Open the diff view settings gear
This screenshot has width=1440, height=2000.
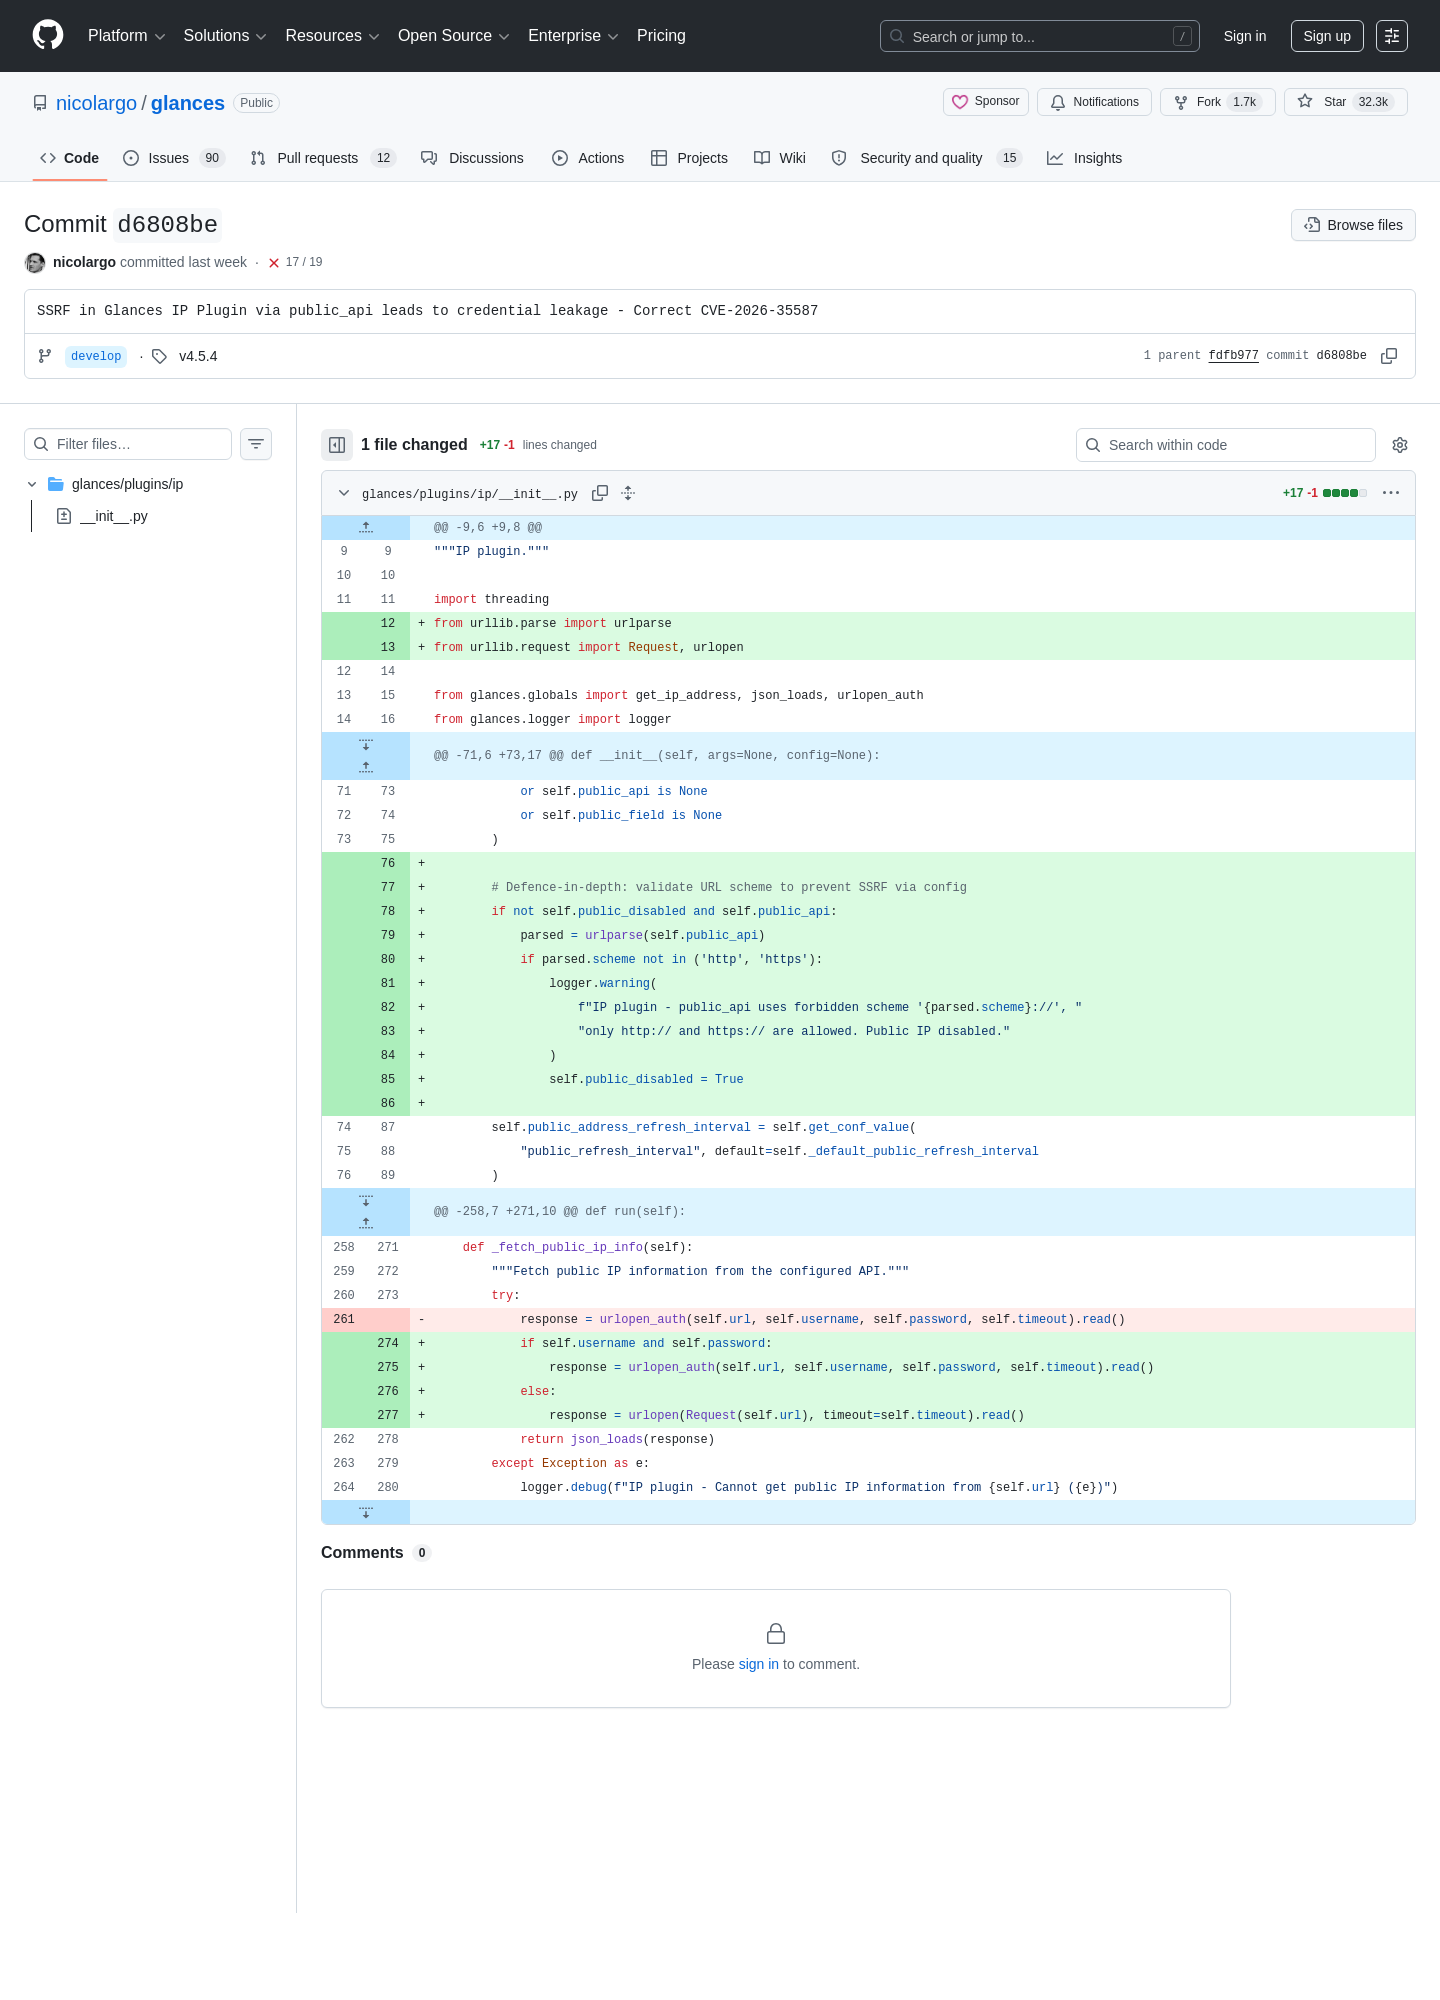tap(1400, 445)
